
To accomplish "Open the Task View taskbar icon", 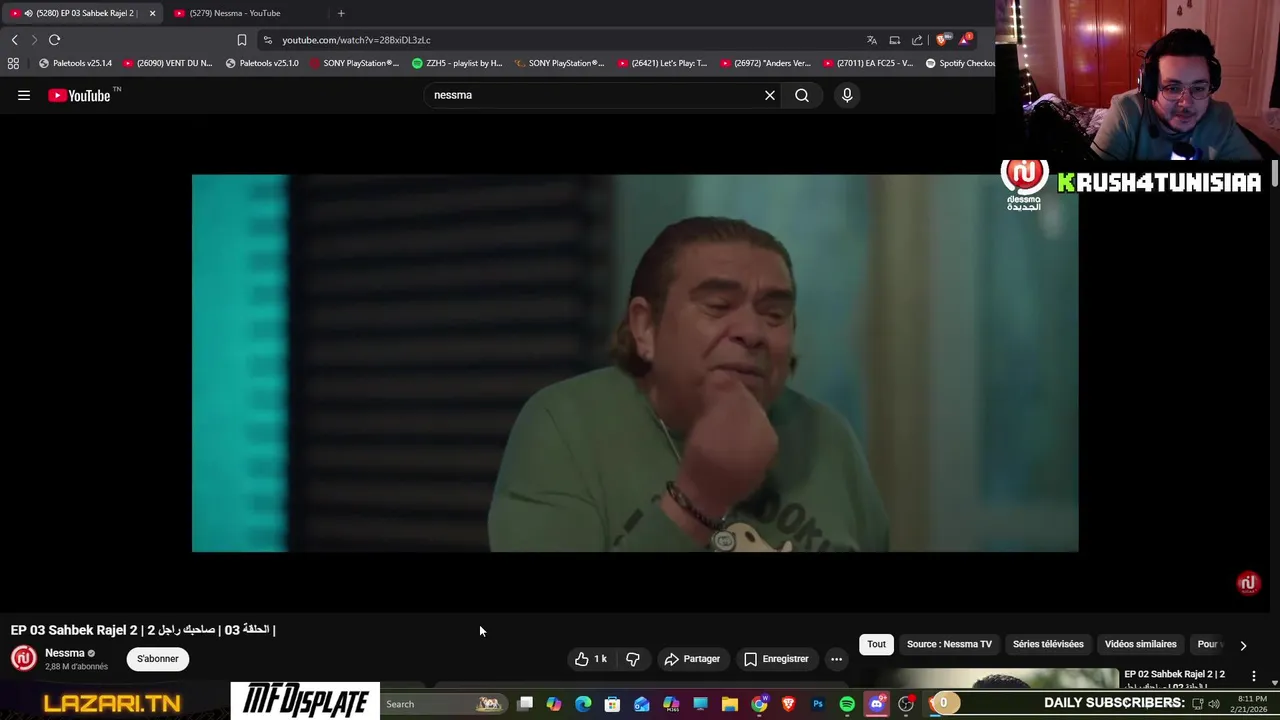I will click(525, 704).
